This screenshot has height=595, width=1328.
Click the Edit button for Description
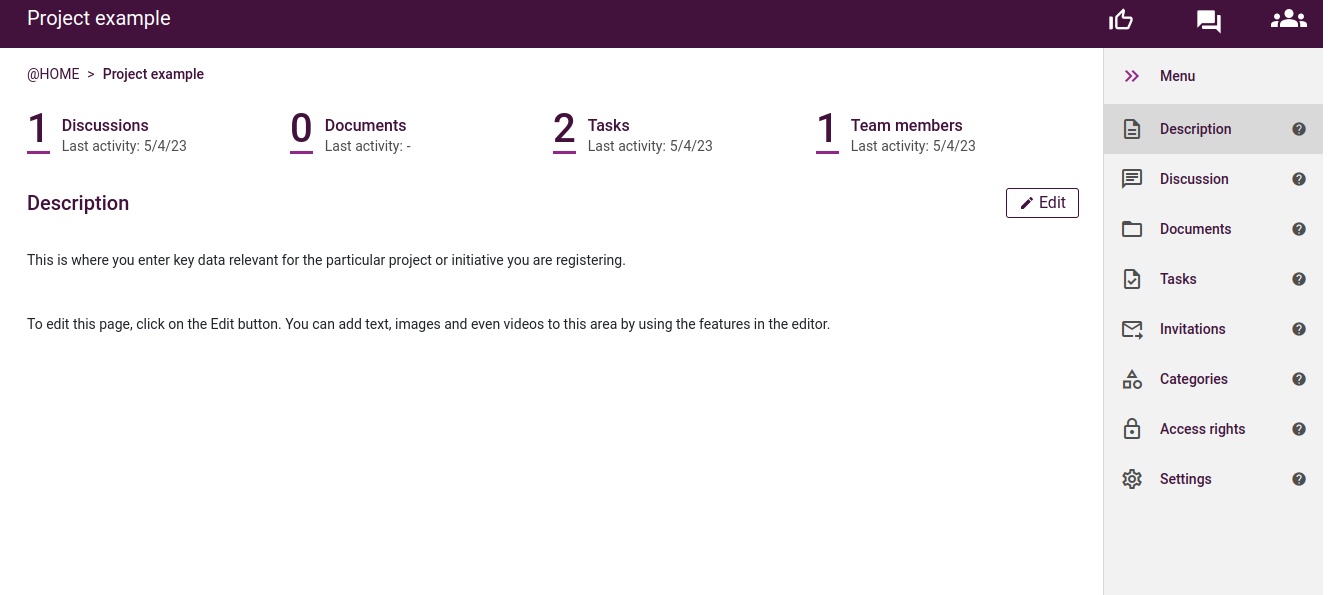click(x=1042, y=203)
